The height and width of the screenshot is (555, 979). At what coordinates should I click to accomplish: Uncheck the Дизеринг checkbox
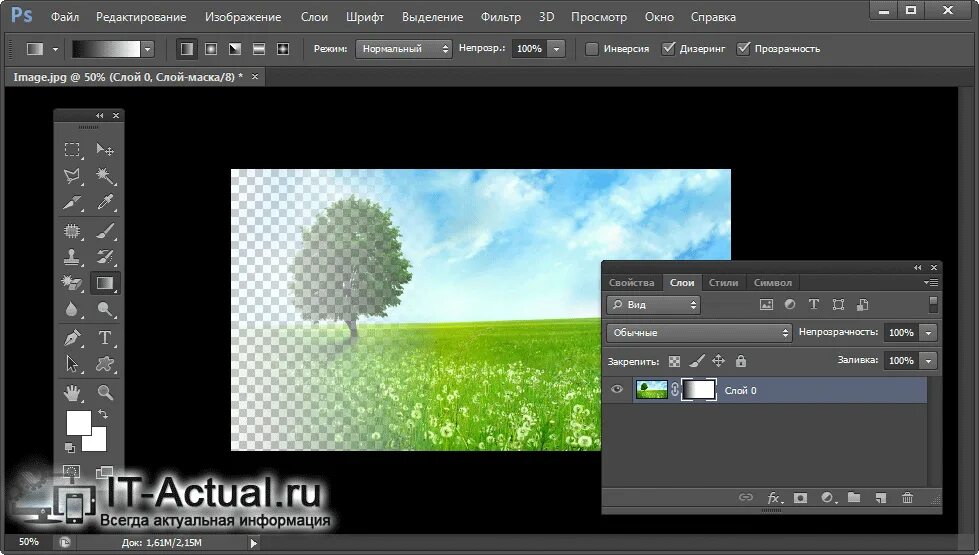(x=668, y=49)
